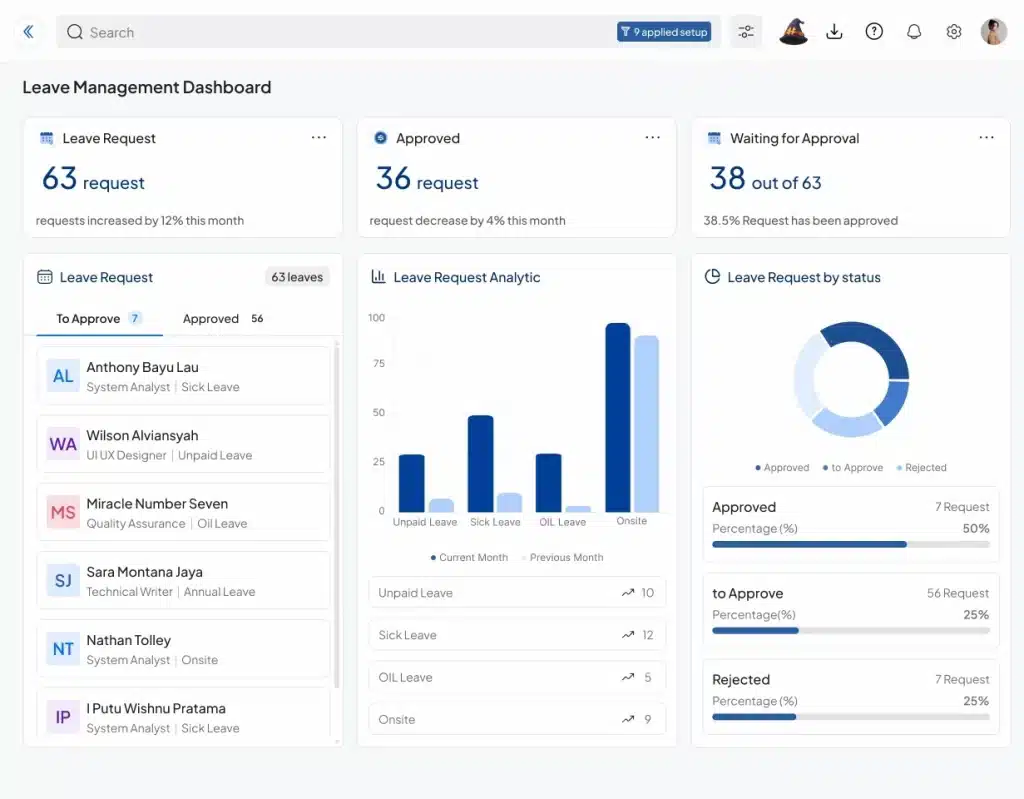Click the download icon in top bar
1024x799 pixels.
pyautogui.click(x=834, y=32)
